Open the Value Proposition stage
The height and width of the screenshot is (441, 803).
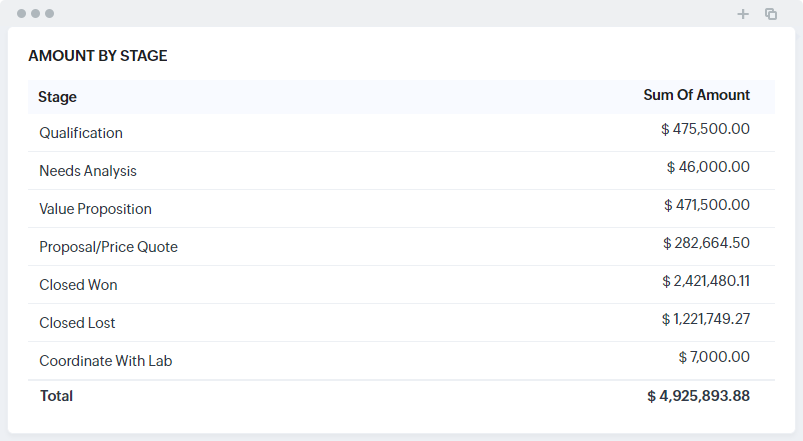[x=95, y=209]
